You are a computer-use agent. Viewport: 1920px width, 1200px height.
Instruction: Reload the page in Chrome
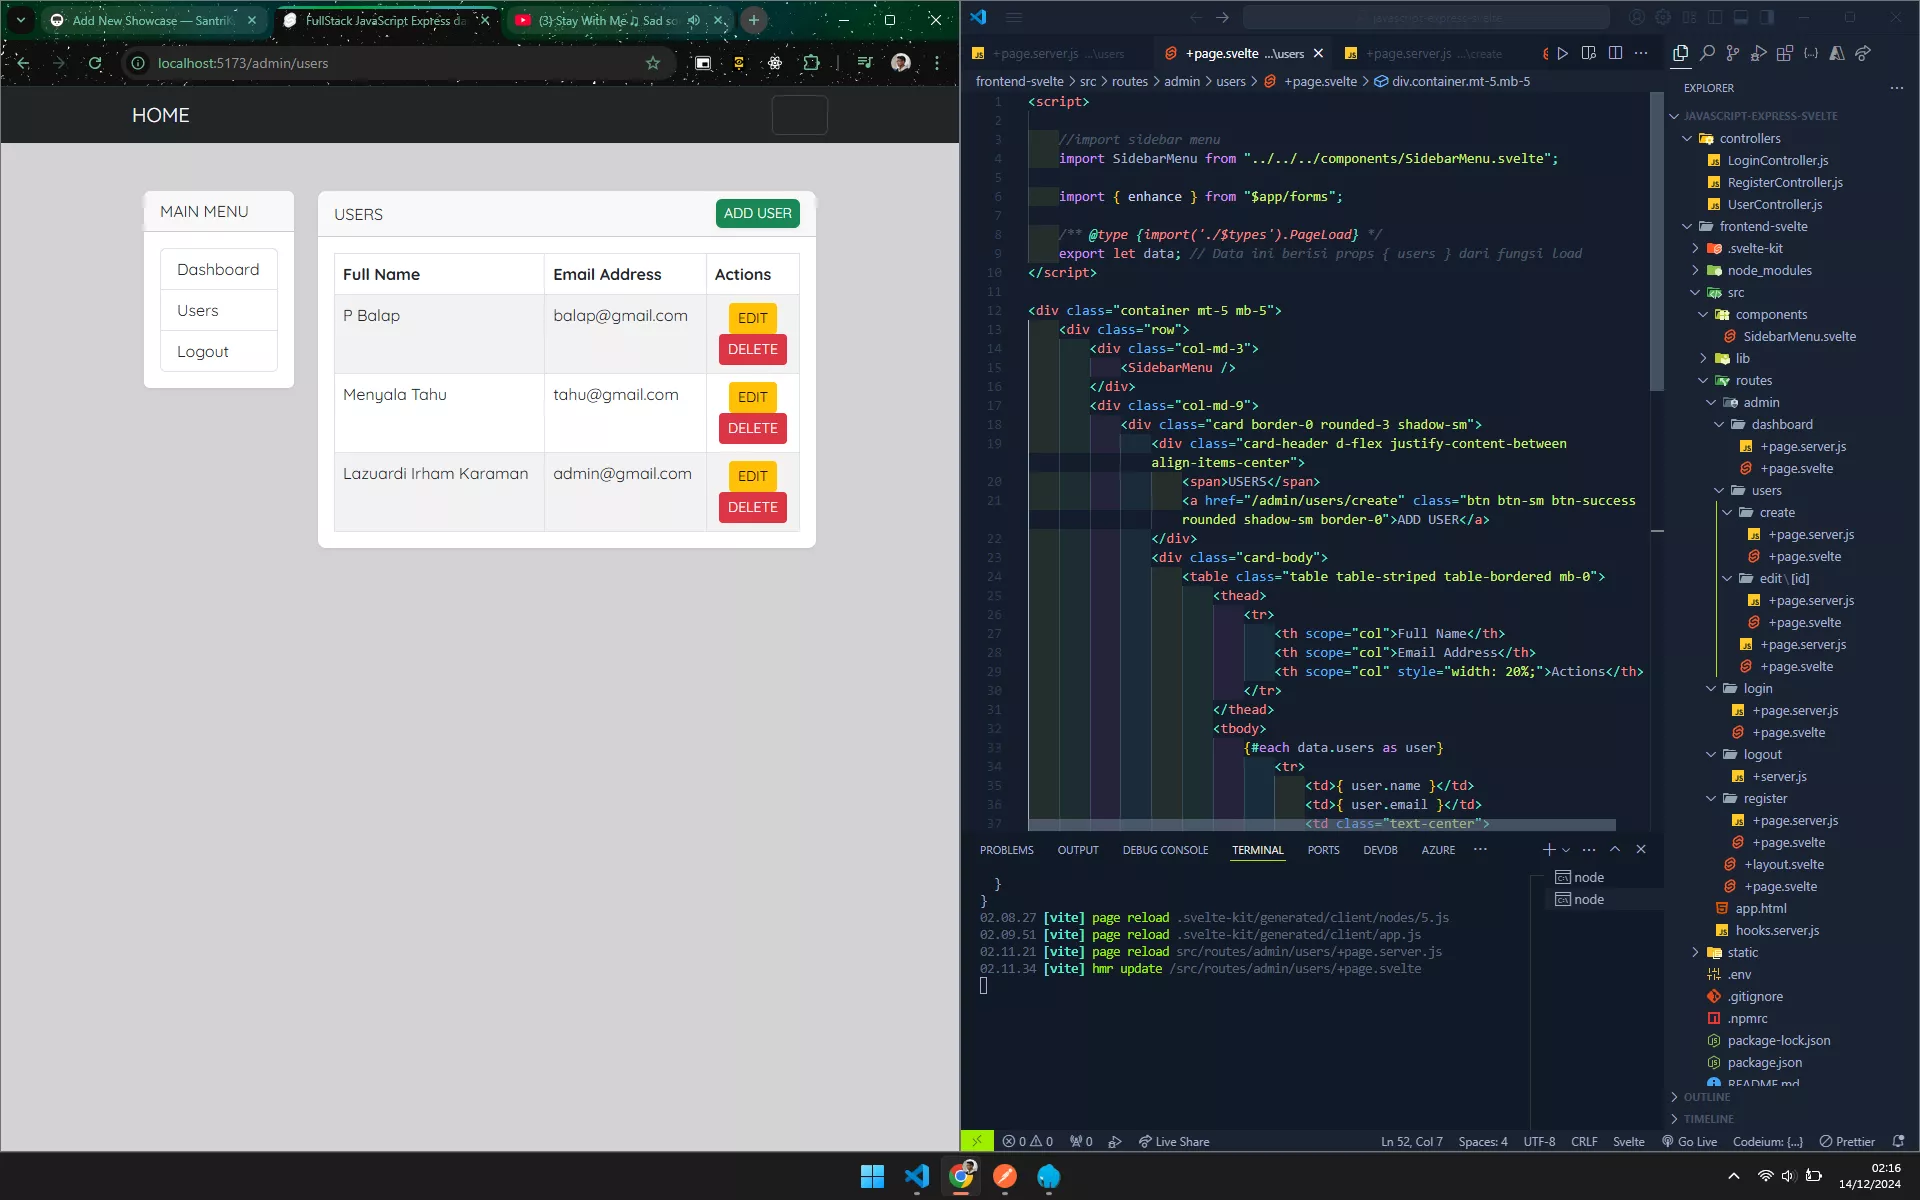(x=95, y=63)
